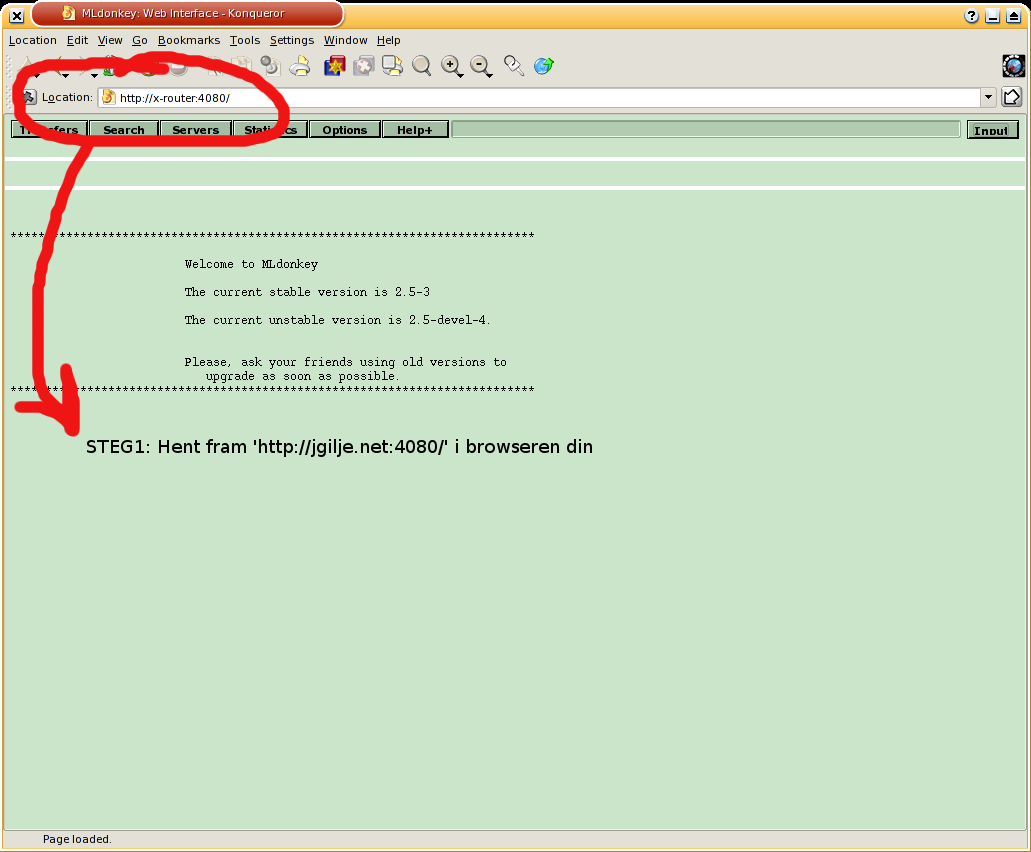Click the Input button on the right
1031x852 pixels.
coord(991,130)
